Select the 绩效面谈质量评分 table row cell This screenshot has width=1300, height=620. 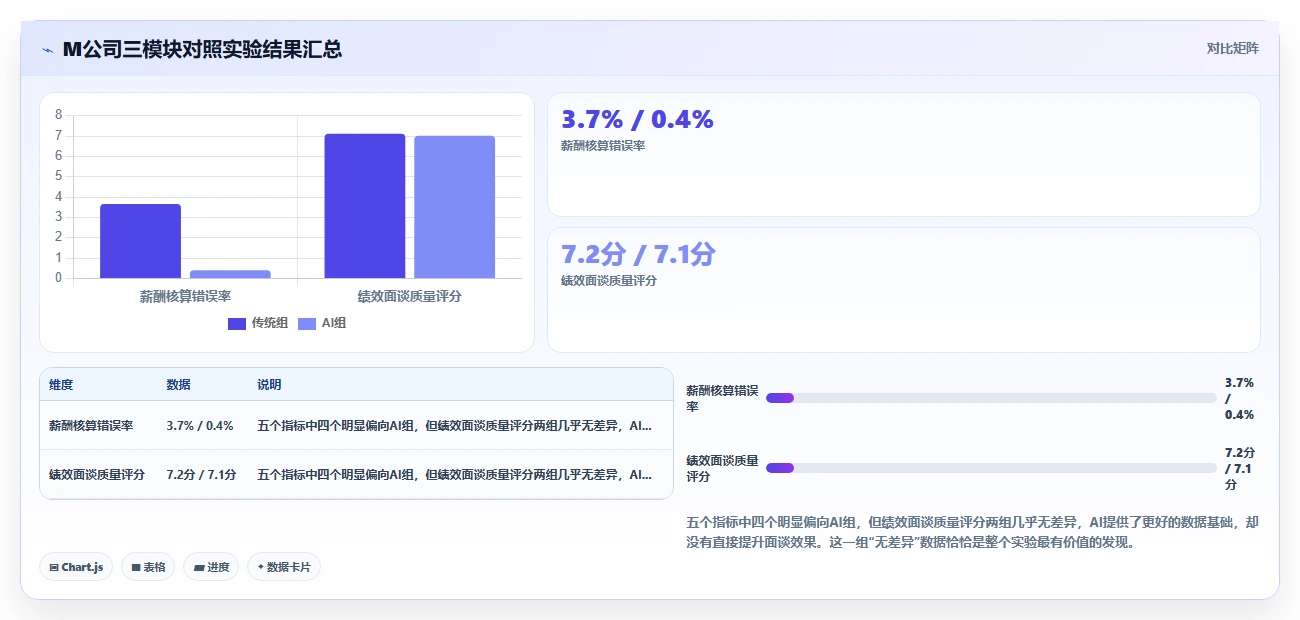coord(97,474)
